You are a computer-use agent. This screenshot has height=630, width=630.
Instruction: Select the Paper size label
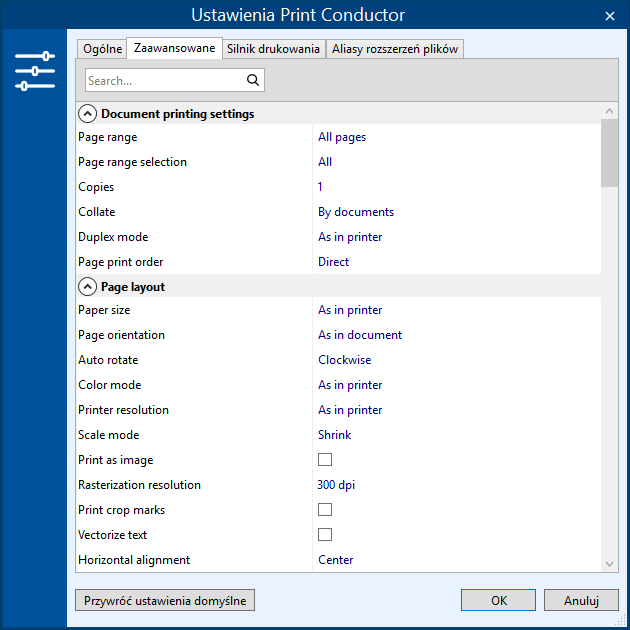click(104, 310)
